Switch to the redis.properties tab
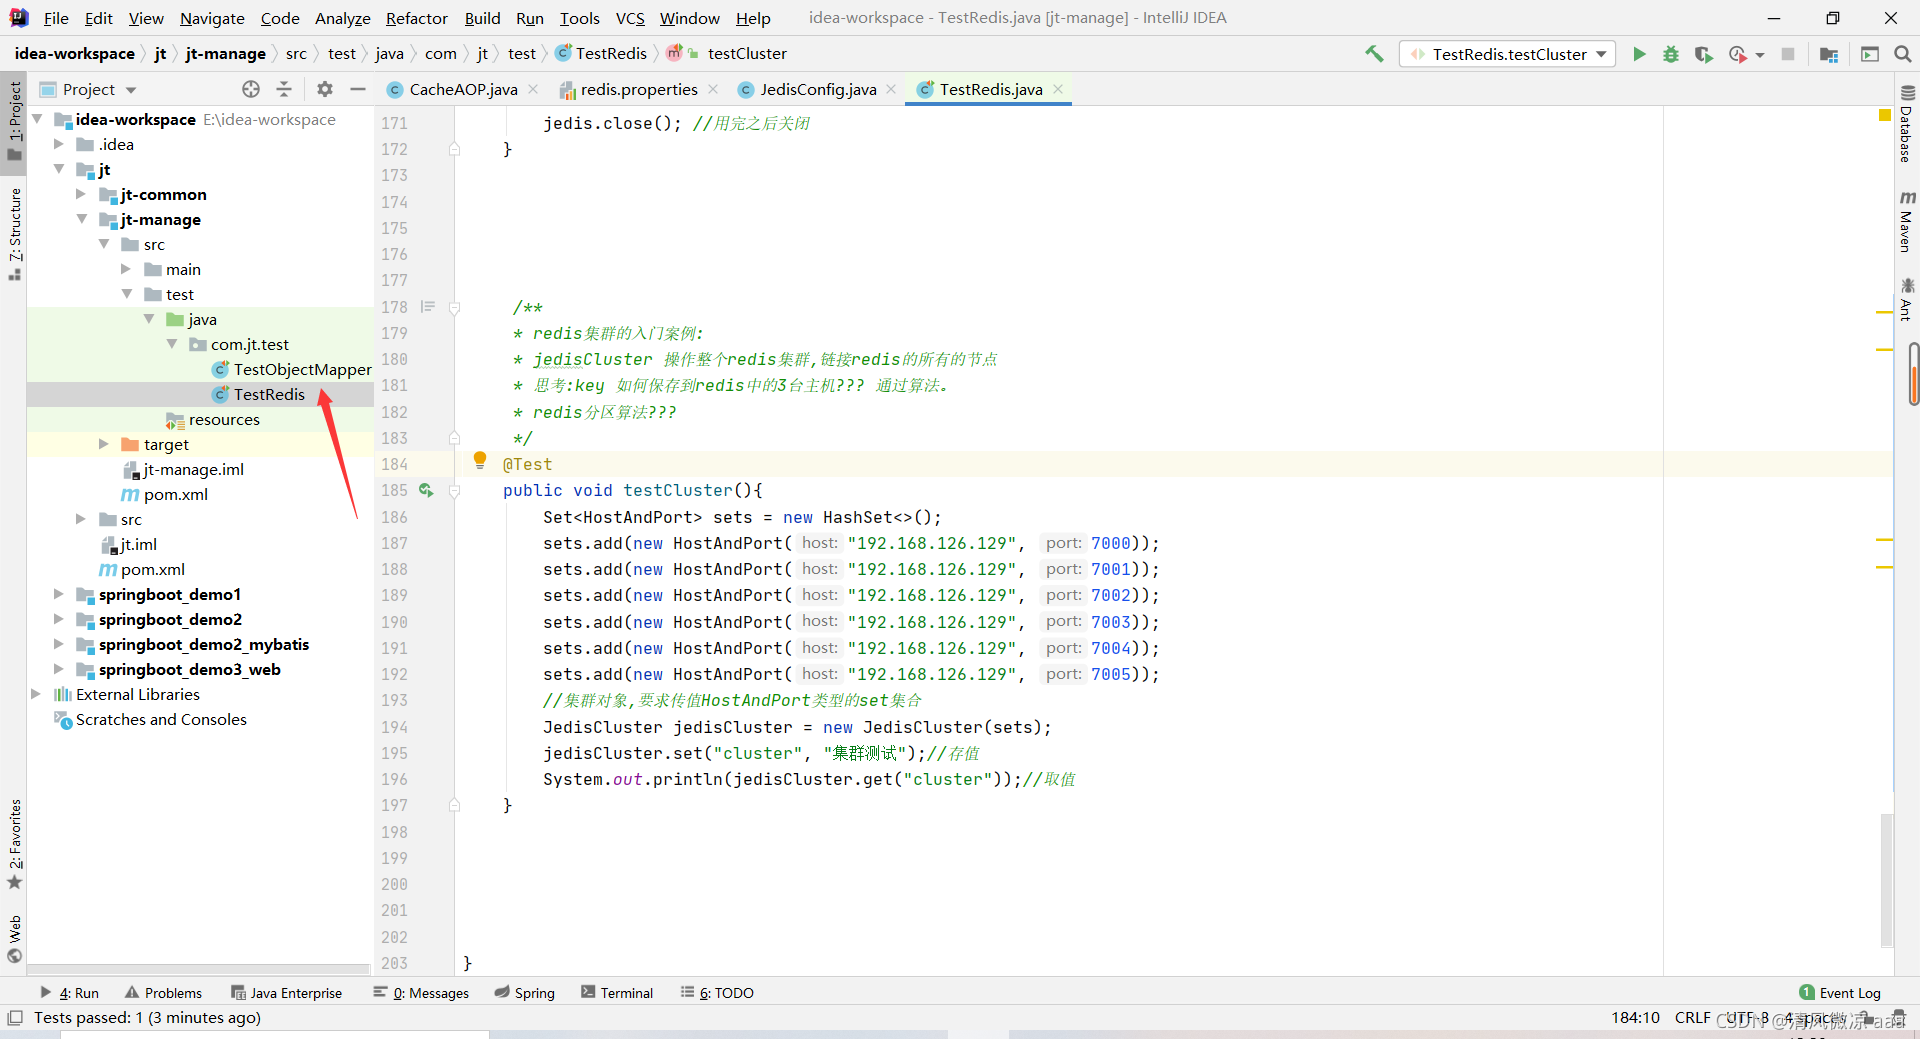The image size is (1920, 1039). [638, 89]
